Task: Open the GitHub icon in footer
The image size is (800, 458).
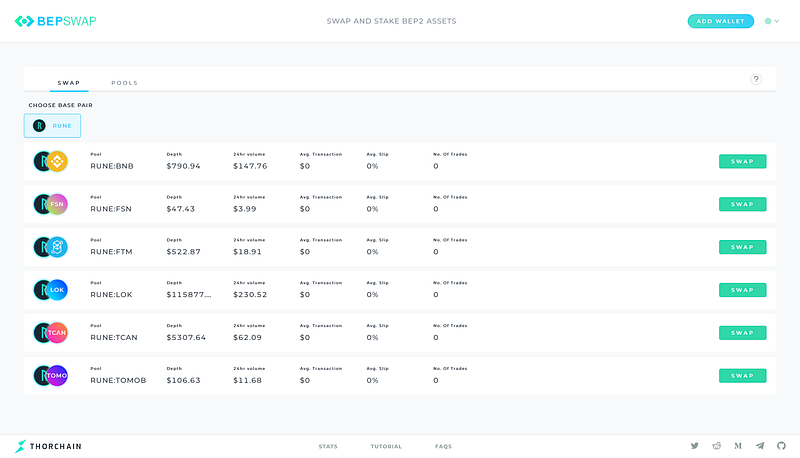Action: pyautogui.click(x=781, y=446)
